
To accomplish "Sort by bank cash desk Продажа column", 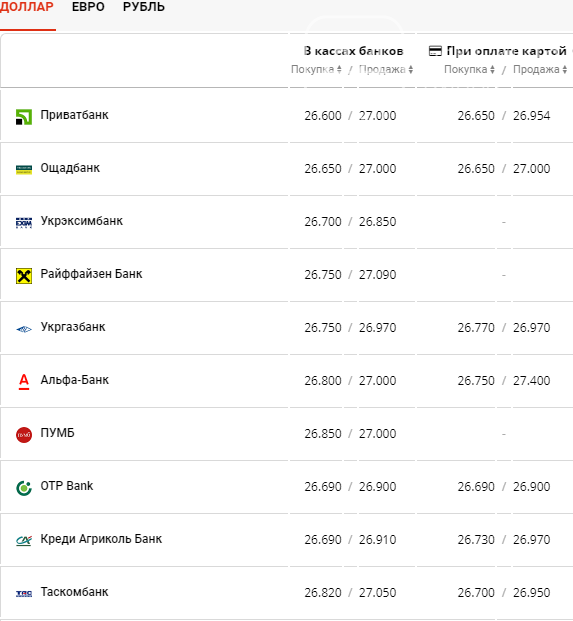I will pyautogui.click(x=386, y=69).
